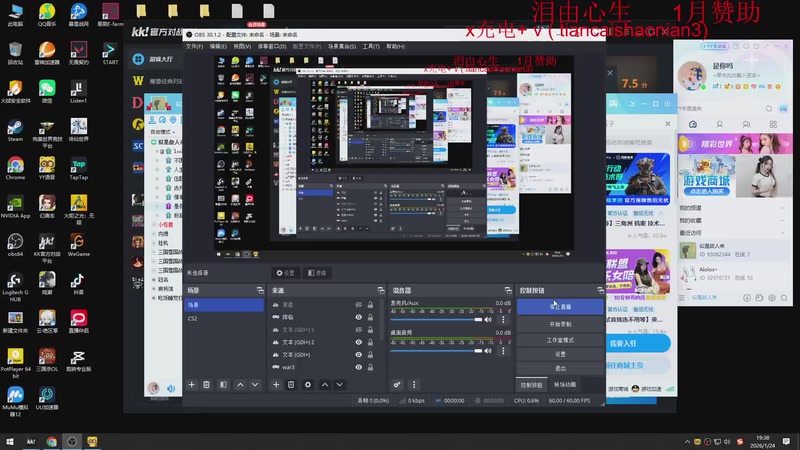This screenshot has height=450, width=800.
Task: Click 开始录制 button in OBS controls
Action: pyautogui.click(x=560, y=324)
